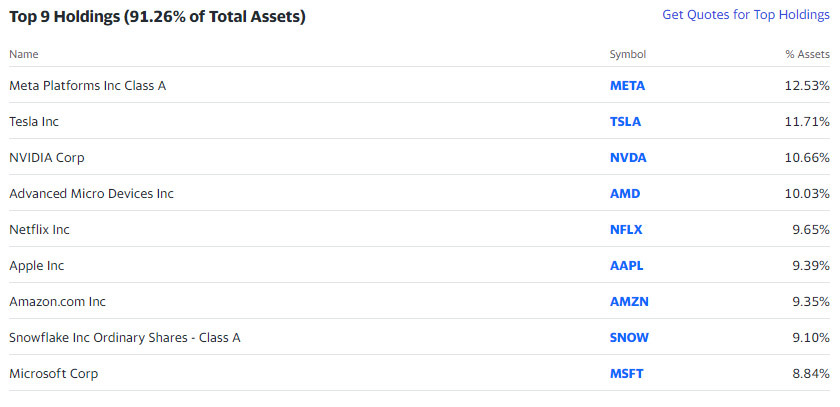The height and width of the screenshot is (407, 840).
Task: Click the Meta Platforms Inc Class A name
Action: pos(87,86)
